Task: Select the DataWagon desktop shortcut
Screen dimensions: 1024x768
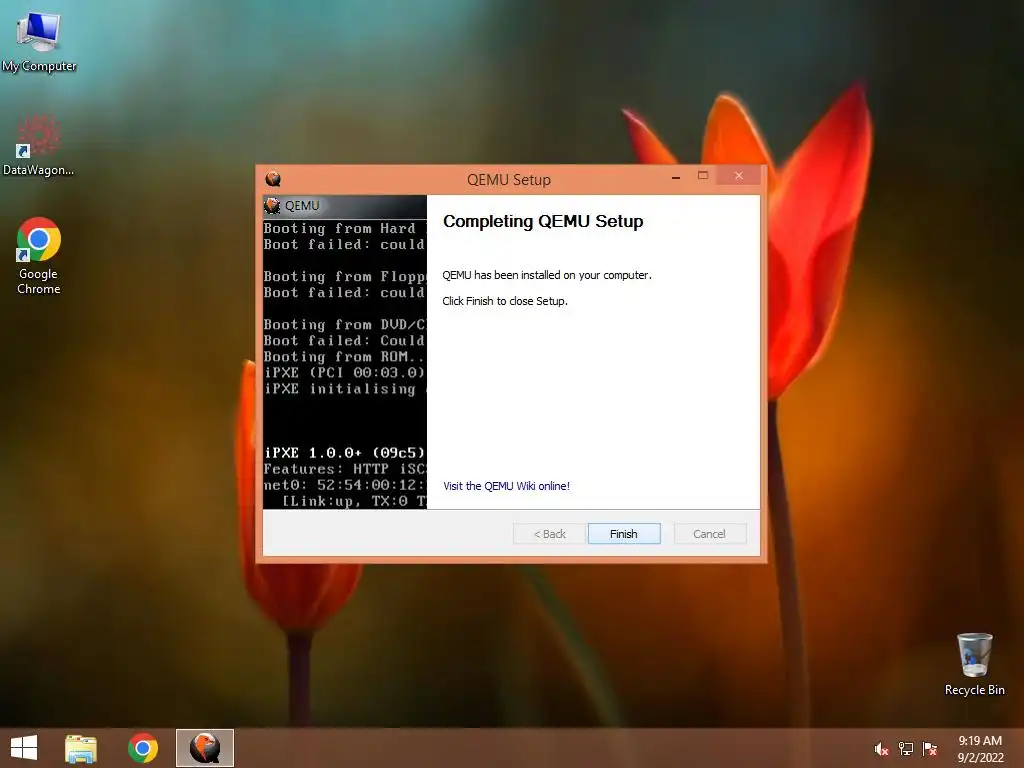Action: point(38,145)
